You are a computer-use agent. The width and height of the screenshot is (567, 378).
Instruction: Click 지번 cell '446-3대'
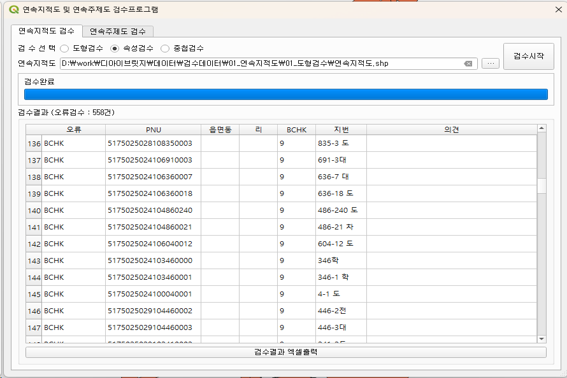click(x=341, y=328)
